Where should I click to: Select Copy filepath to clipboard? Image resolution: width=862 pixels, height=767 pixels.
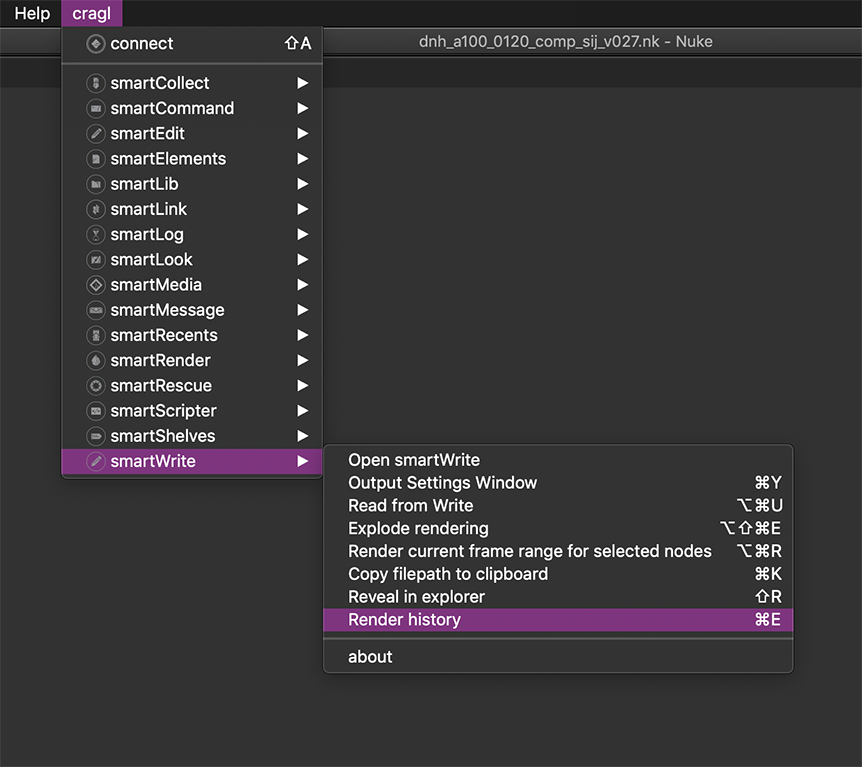[x=447, y=574]
